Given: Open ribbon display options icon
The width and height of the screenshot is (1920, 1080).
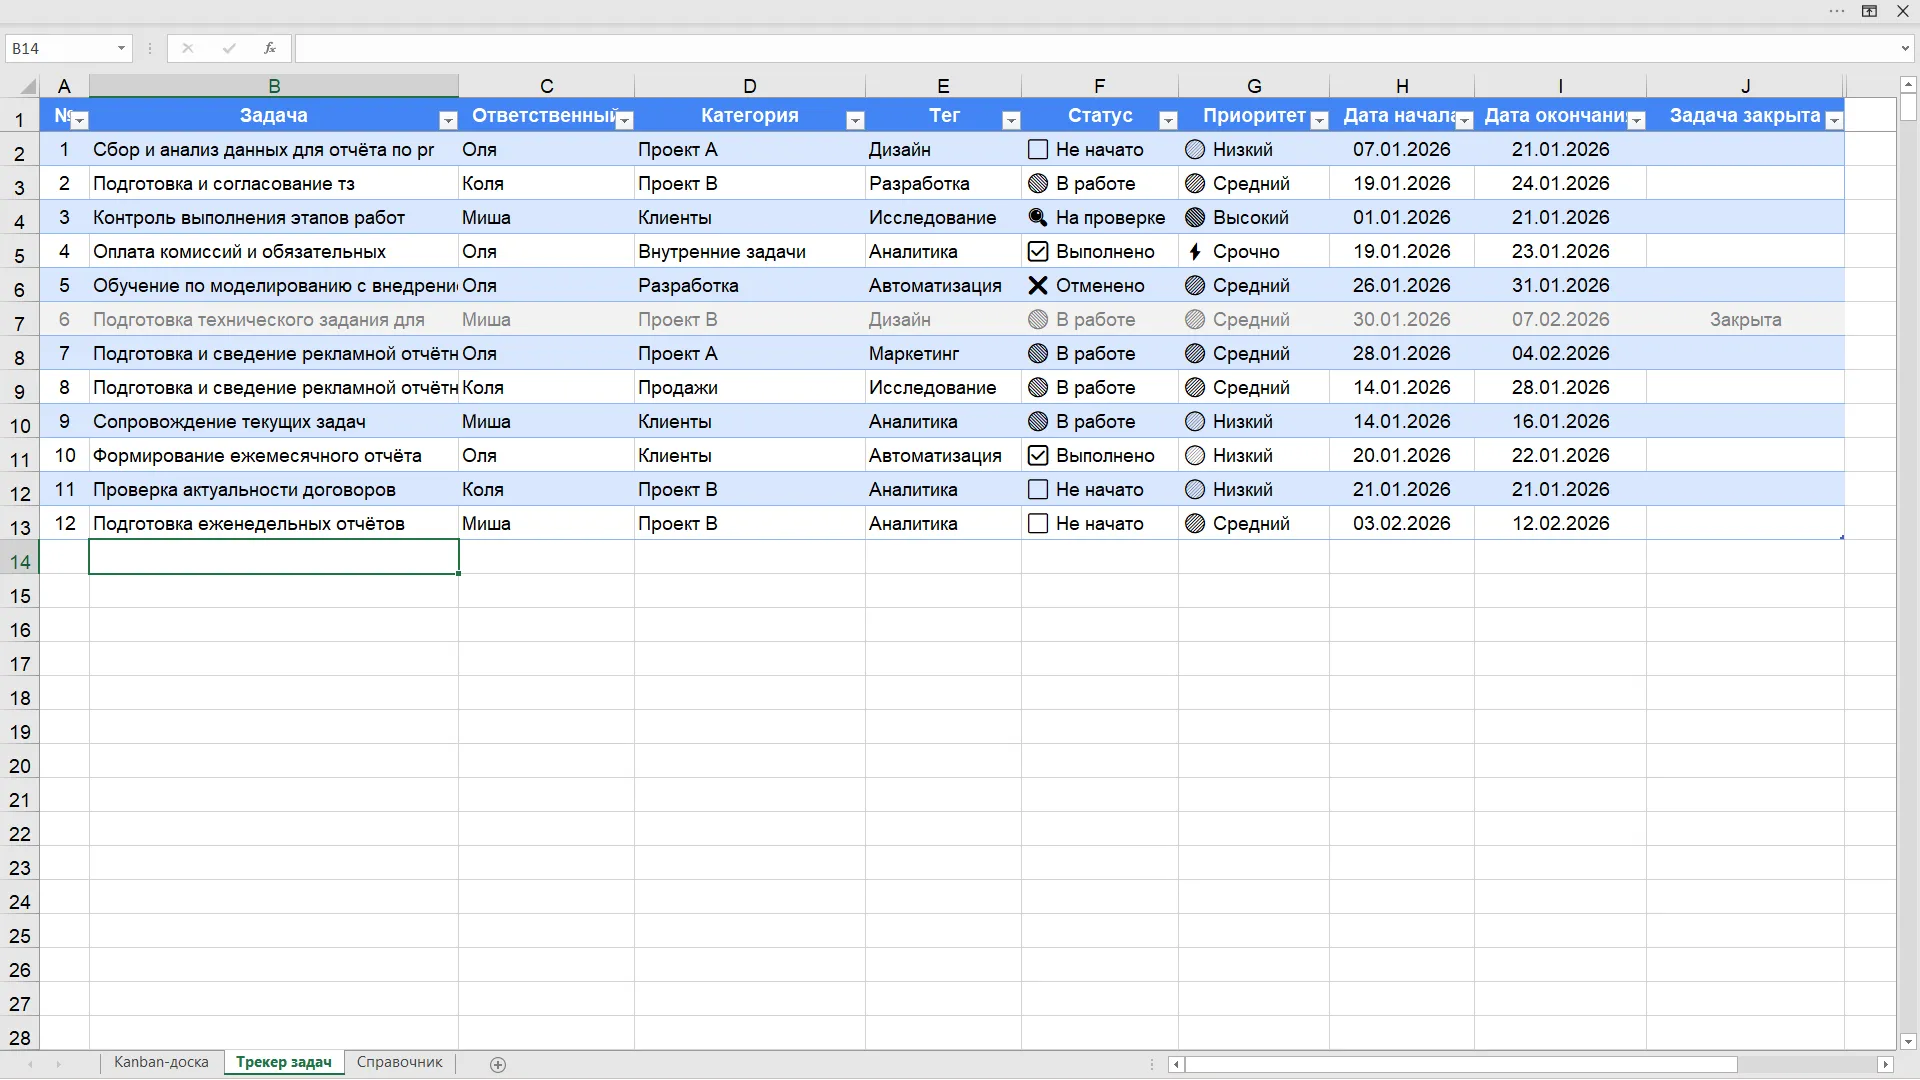Looking at the screenshot, I should [x=1869, y=11].
